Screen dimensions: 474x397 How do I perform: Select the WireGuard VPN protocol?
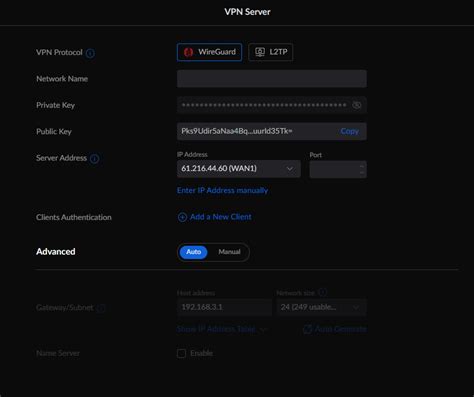pos(209,52)
